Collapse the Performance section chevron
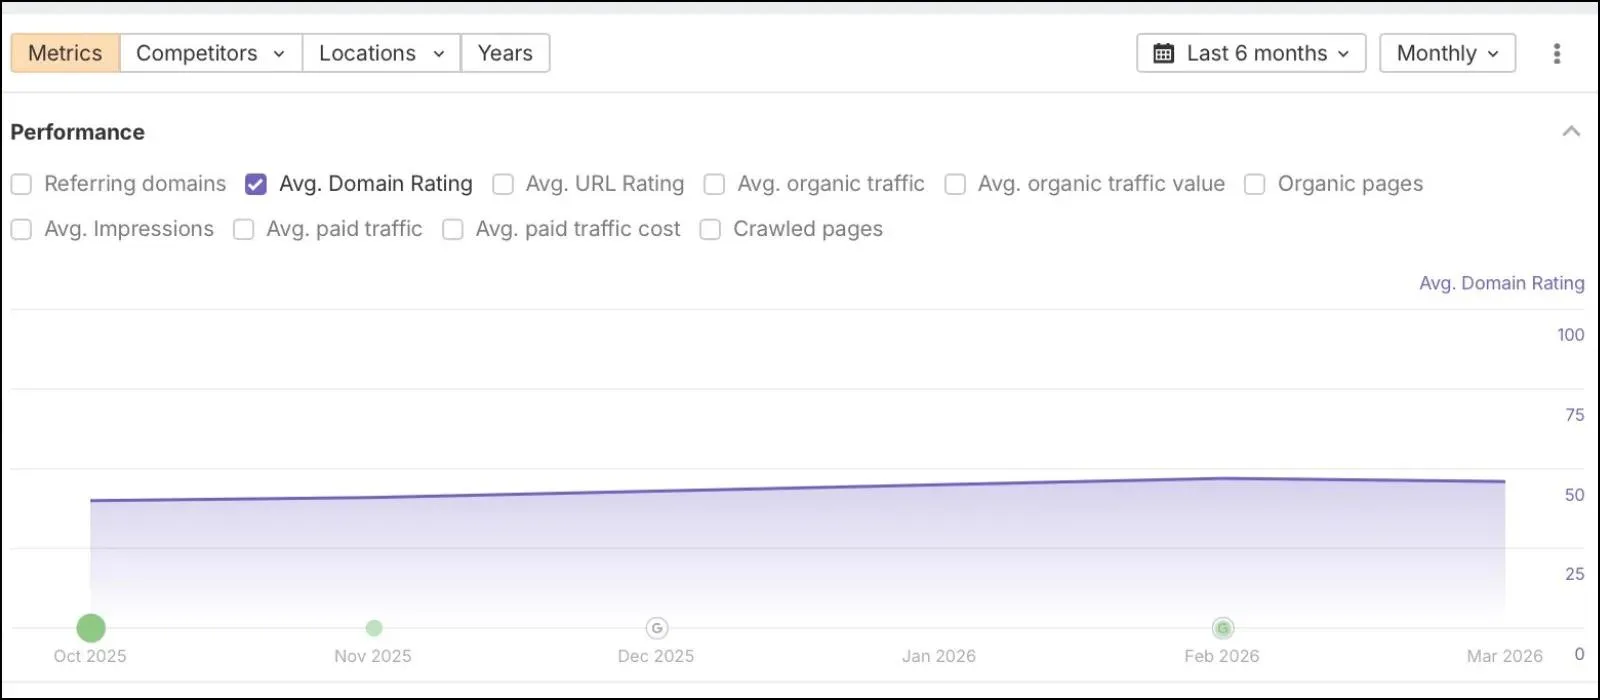The width and height of the screenshot is (1600, 700). [x=1571, y=132]
